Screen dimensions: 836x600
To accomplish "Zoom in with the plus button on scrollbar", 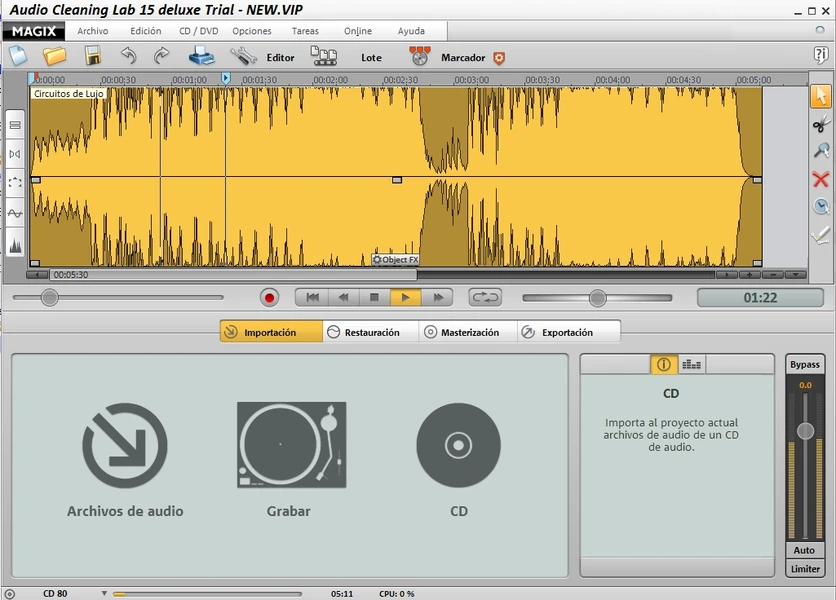I will 750,275.
